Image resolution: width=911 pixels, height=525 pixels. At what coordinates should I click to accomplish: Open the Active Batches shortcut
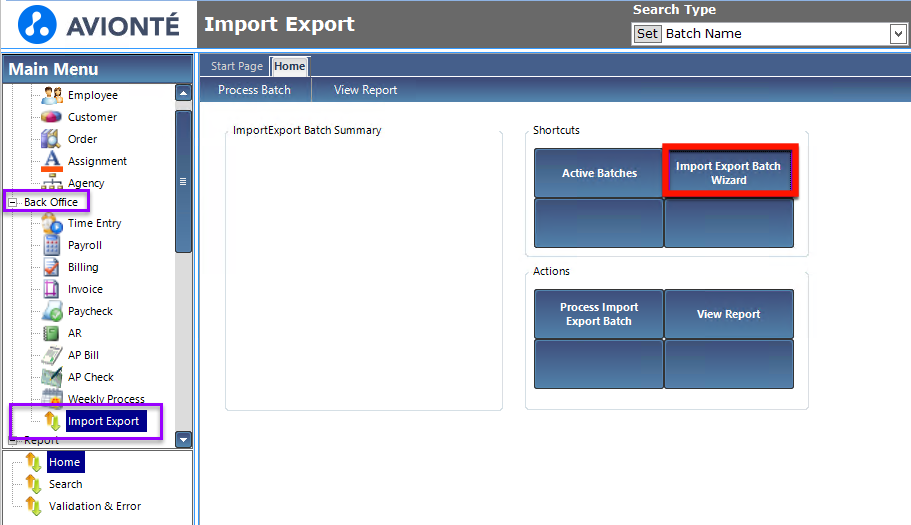tap(598, 173)
